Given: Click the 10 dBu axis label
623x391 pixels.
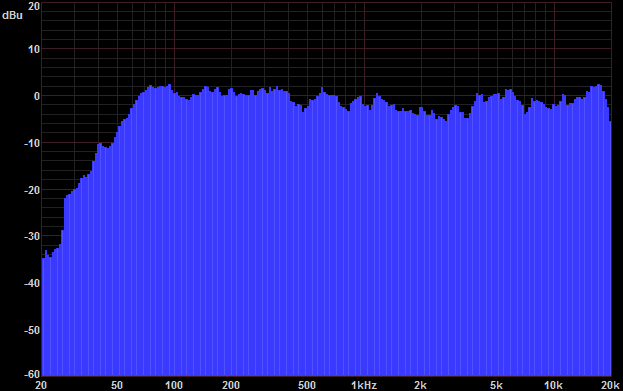Looking at the screenshot, I should click(34, 49).
